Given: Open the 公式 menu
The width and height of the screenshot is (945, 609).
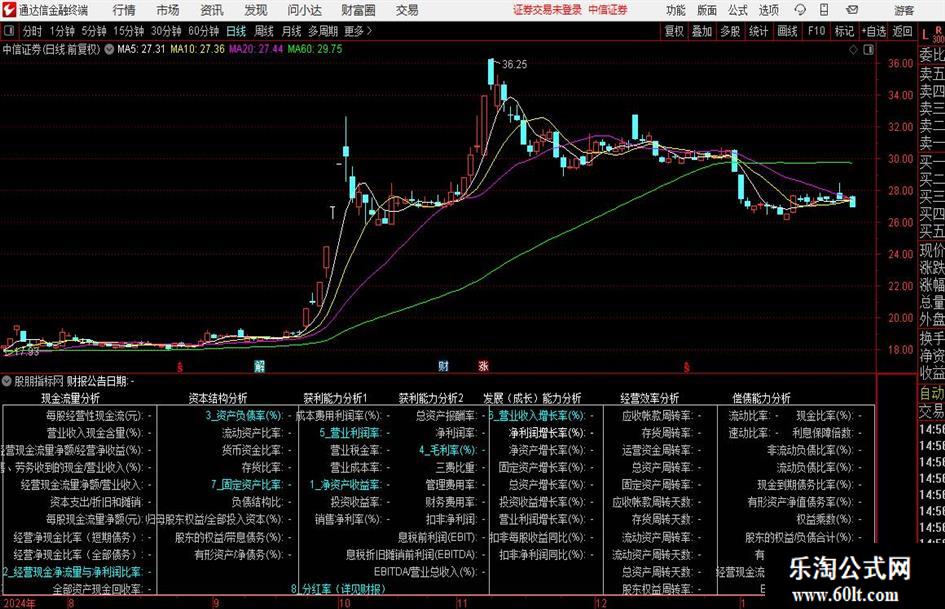Looking at the screenshot, I should (x=737, y=10).
